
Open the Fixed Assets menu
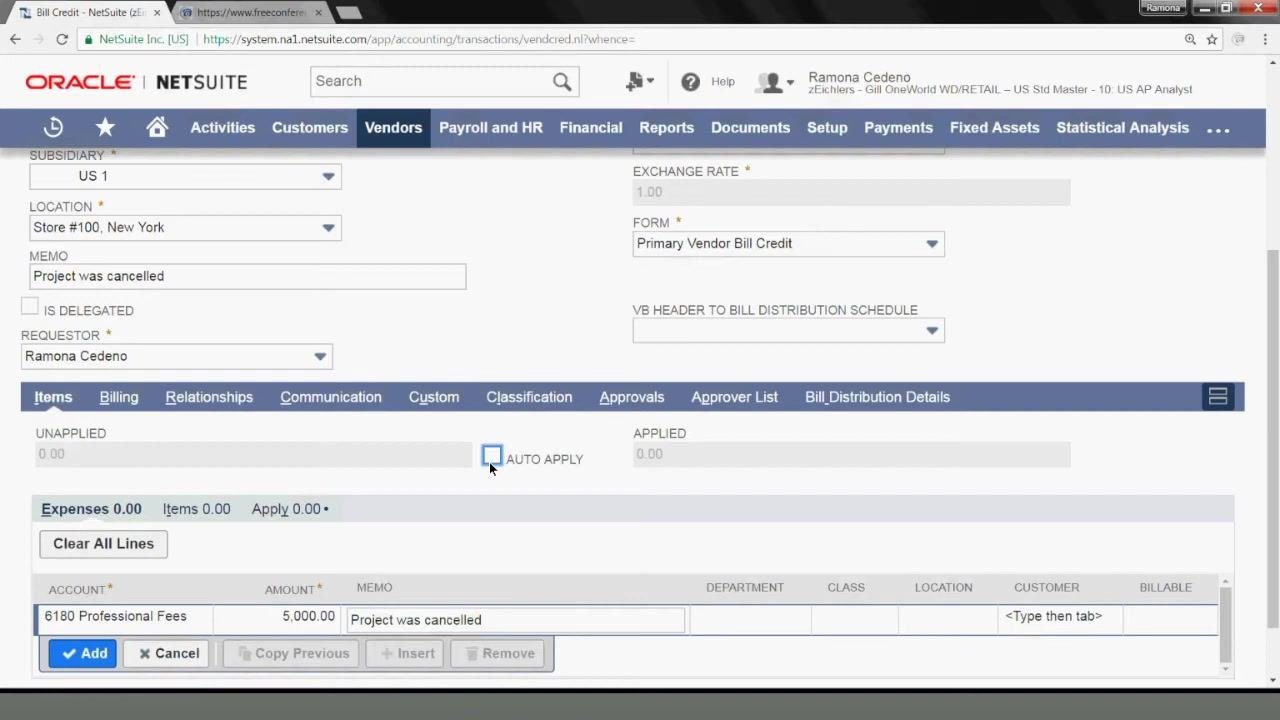click(x=994, y=128)
